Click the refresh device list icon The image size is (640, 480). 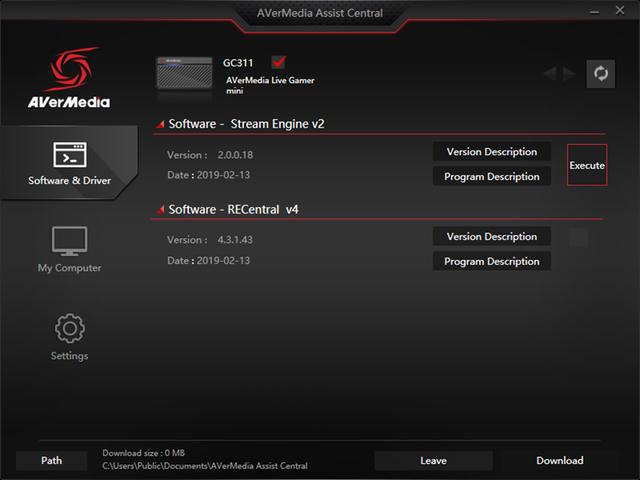600,74
